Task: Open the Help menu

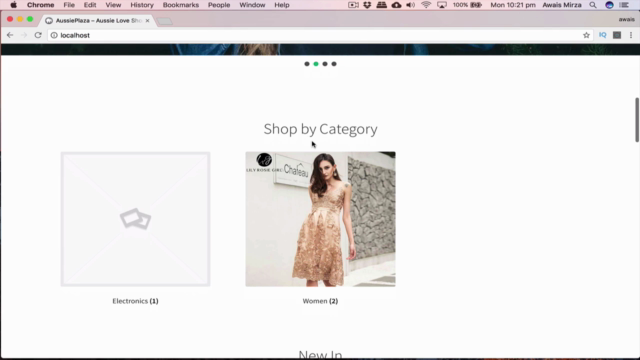Action: pyautogui.click(x=282, y=5)
